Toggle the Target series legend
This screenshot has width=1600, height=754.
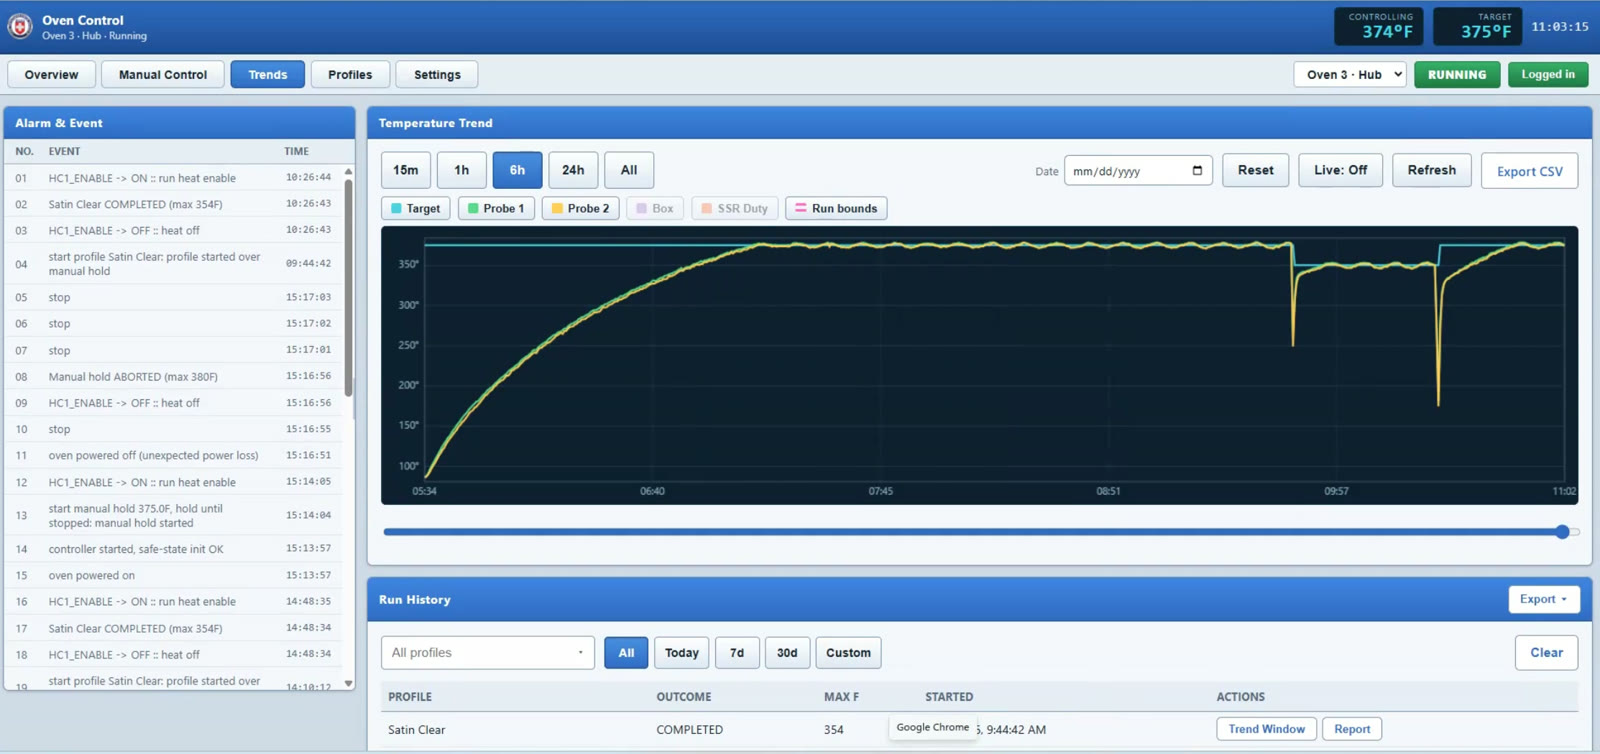[x=415, y=208]
